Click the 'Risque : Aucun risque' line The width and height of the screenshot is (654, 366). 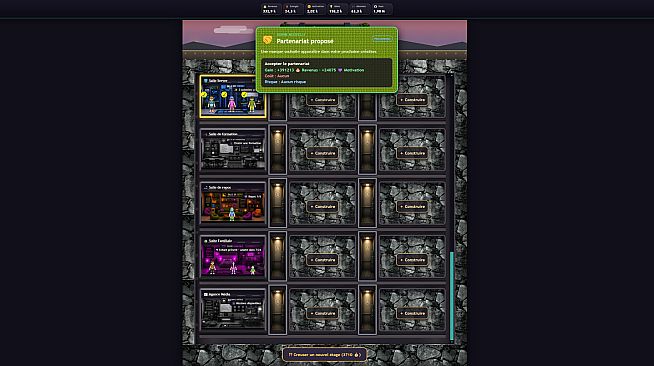[285, 82]
